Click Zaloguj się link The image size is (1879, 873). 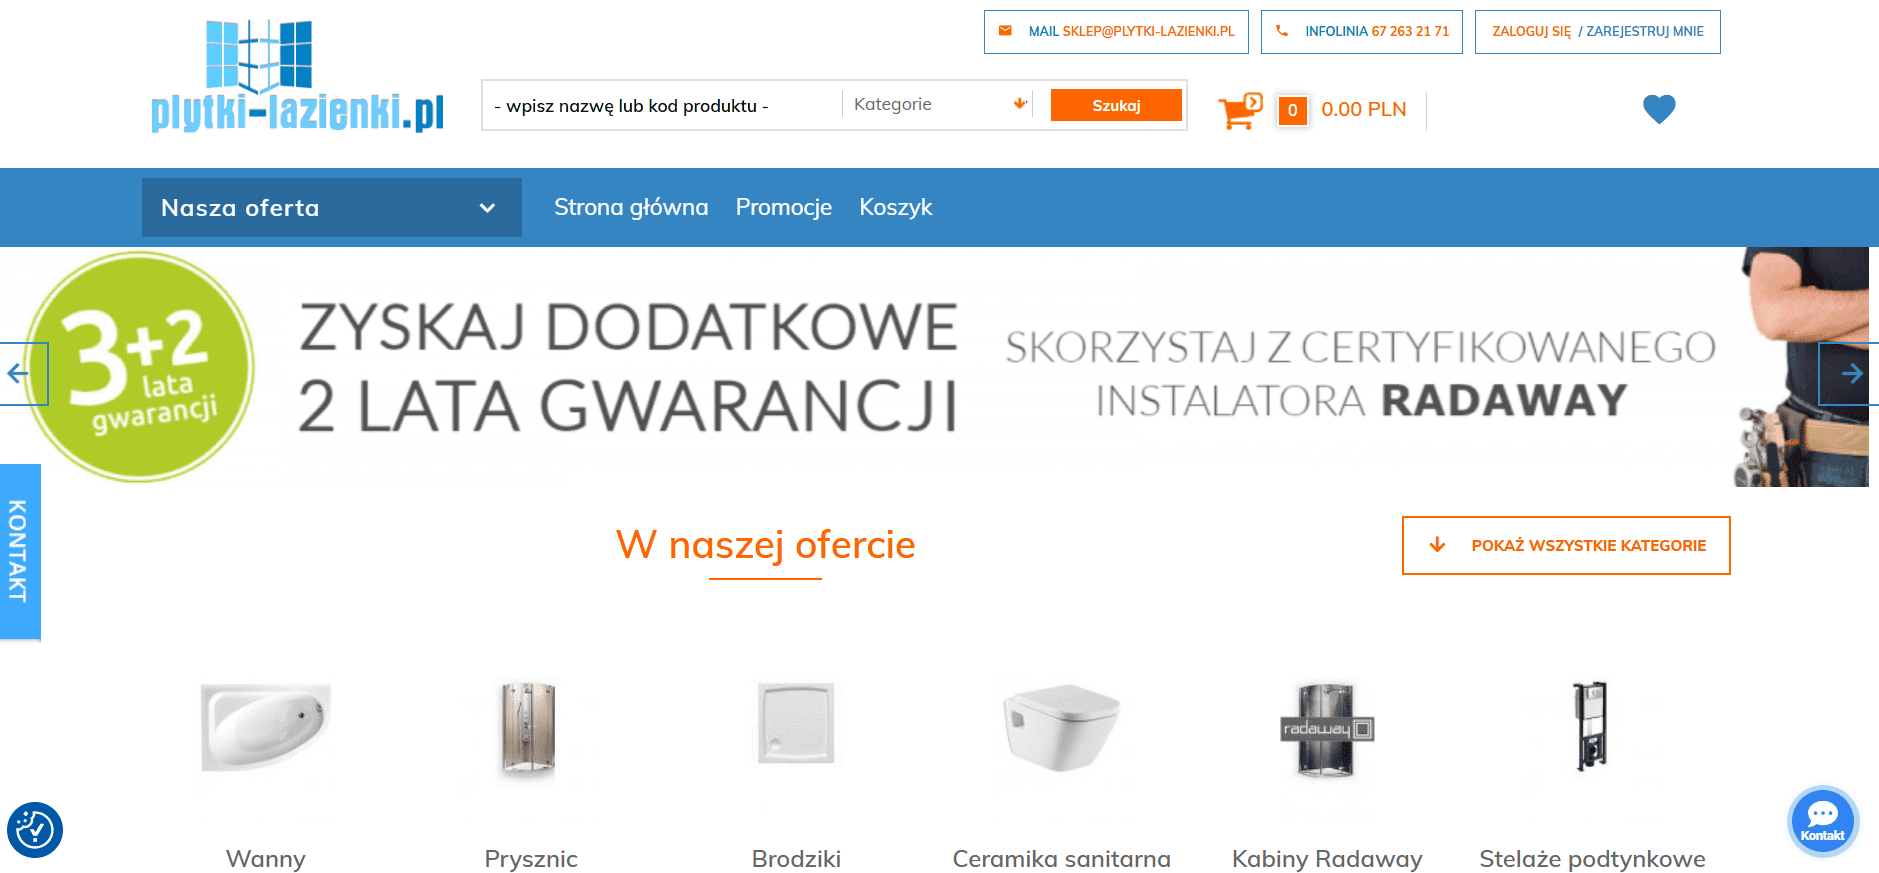(1531, 32)
